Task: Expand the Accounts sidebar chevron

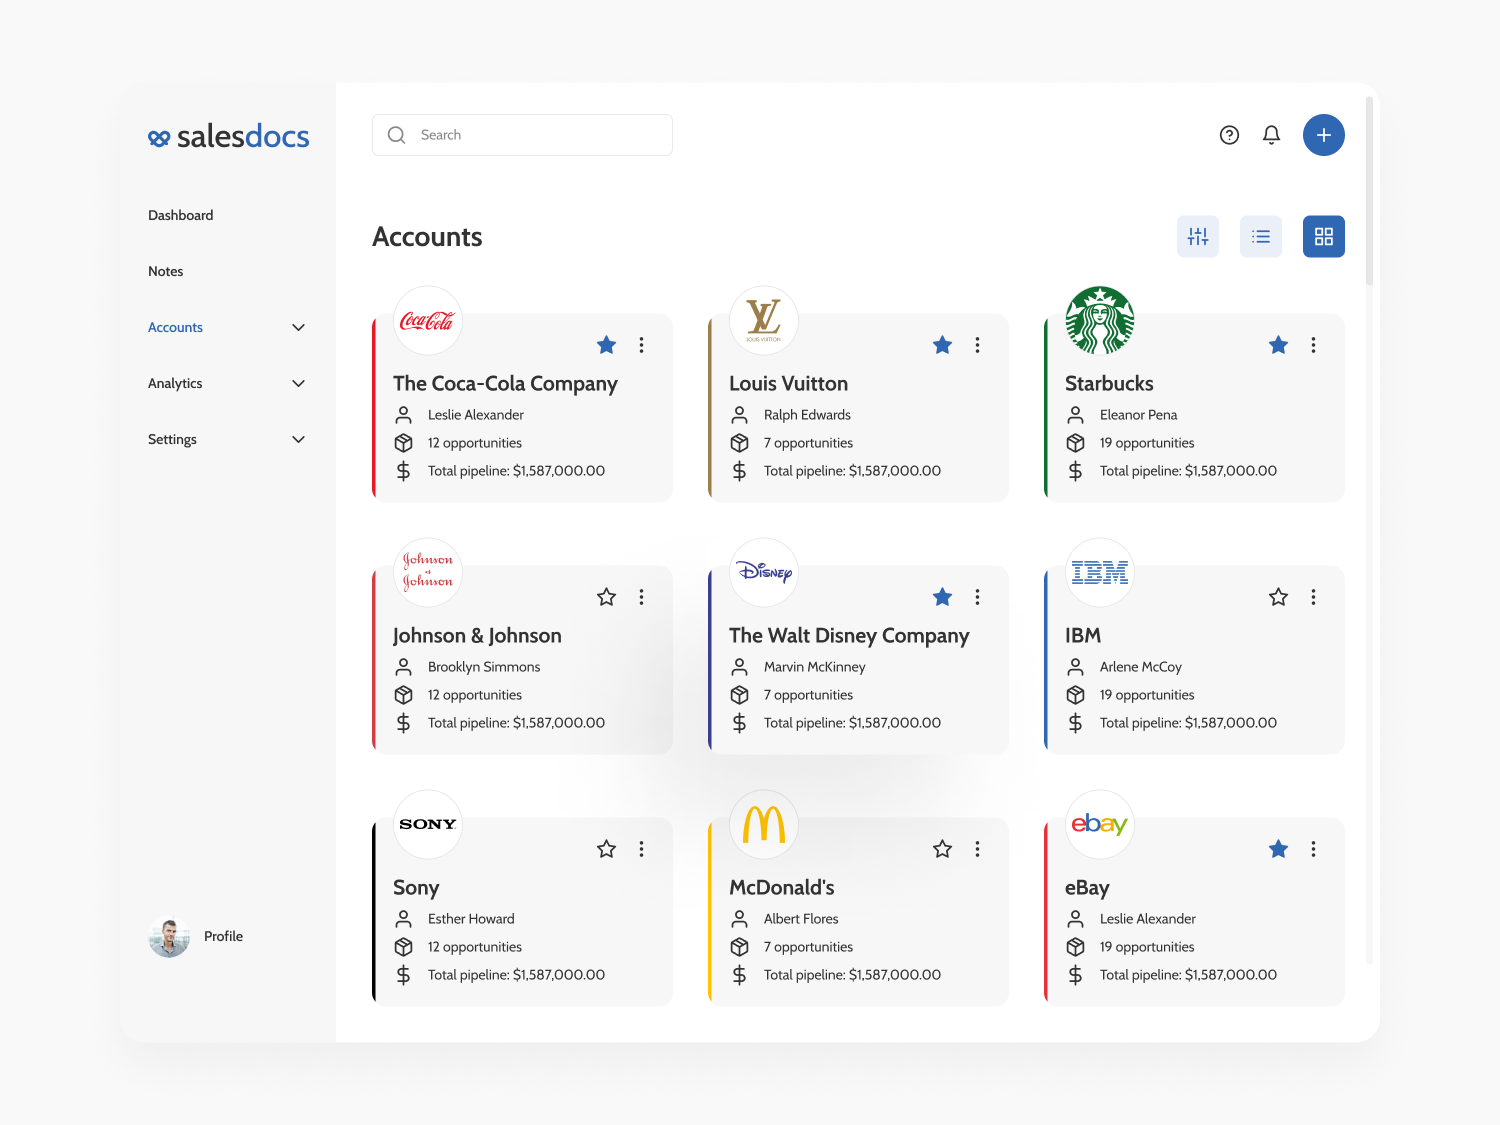Action: pos(298,328)
